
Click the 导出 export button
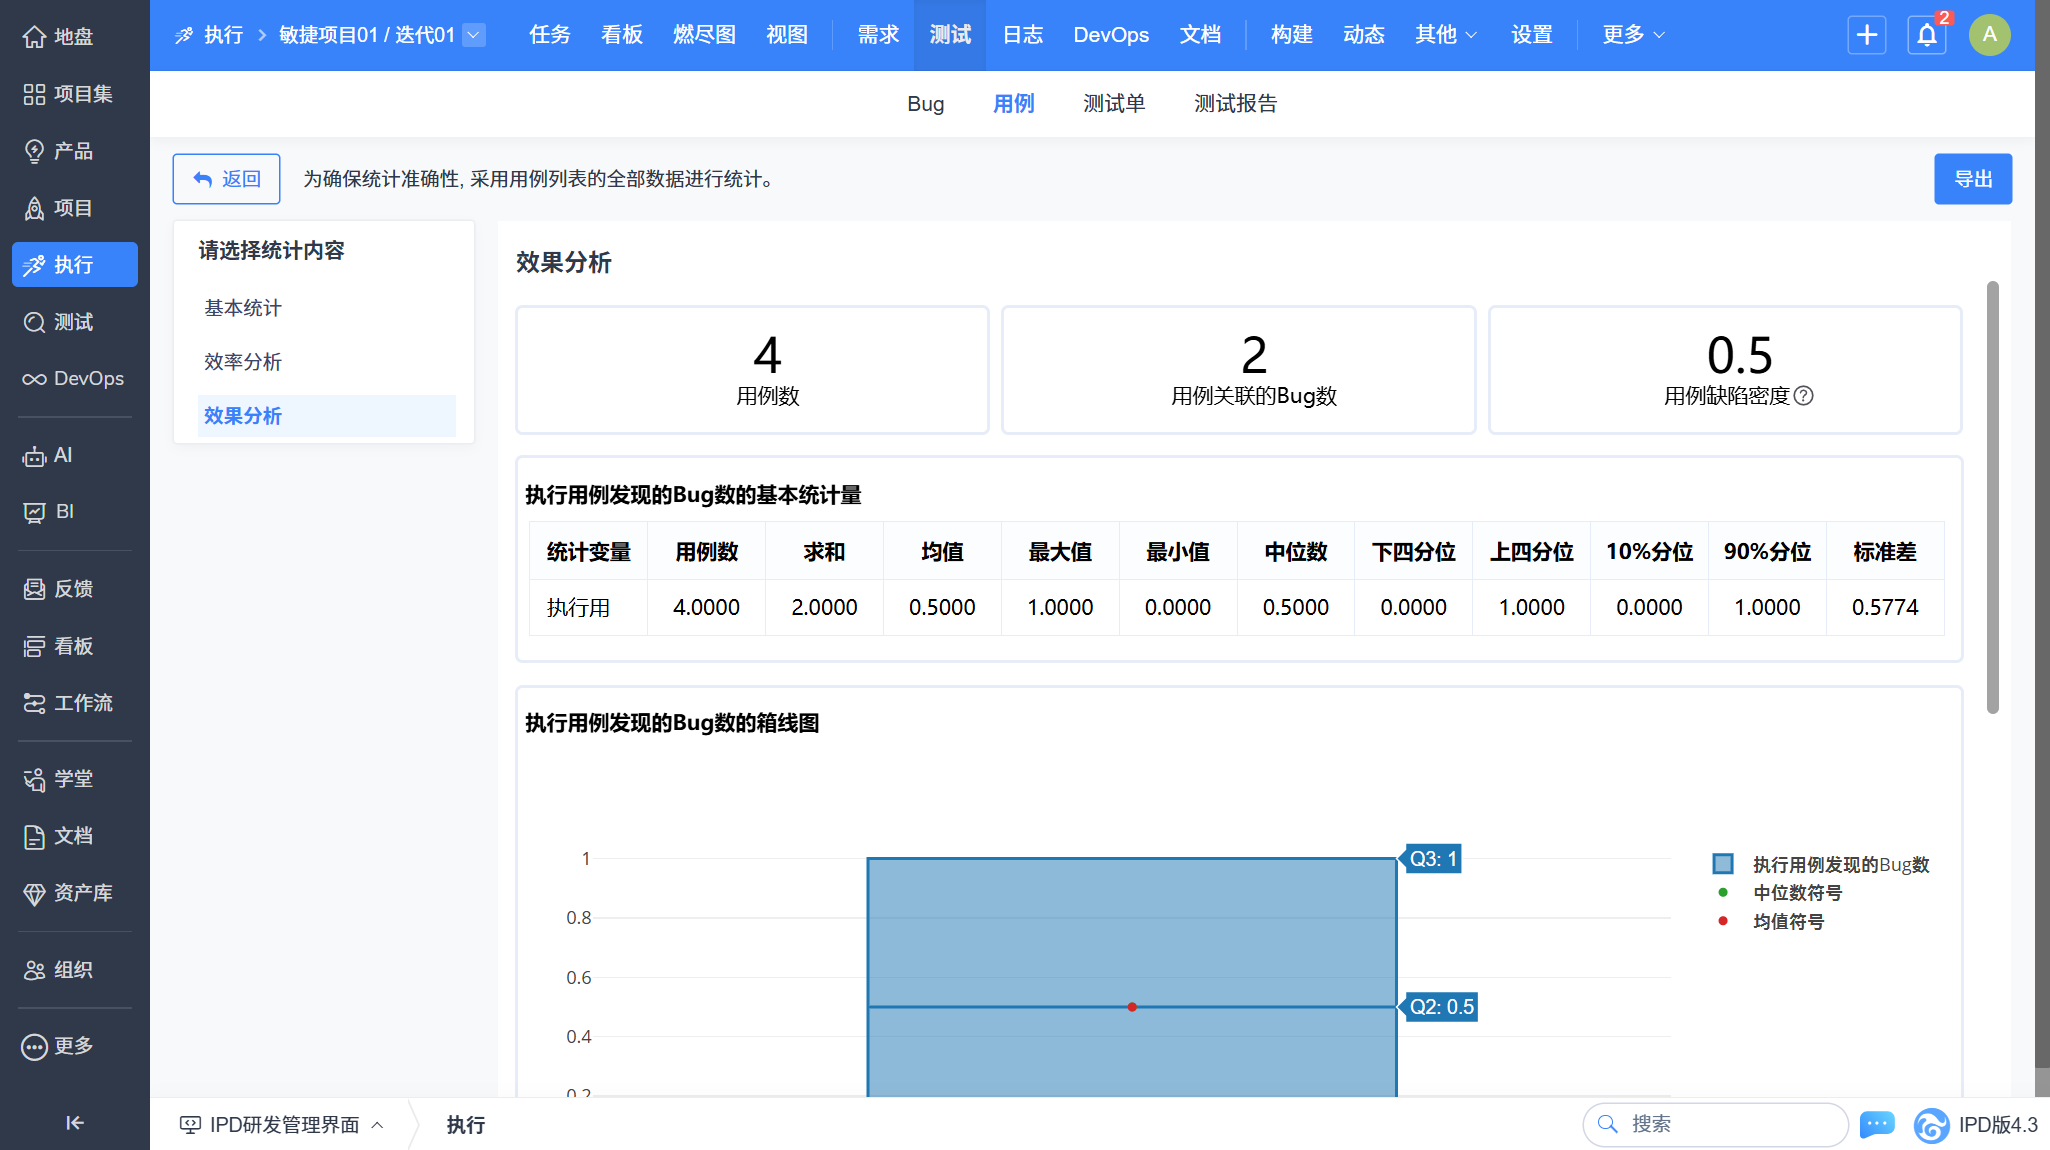[1972, 179]
